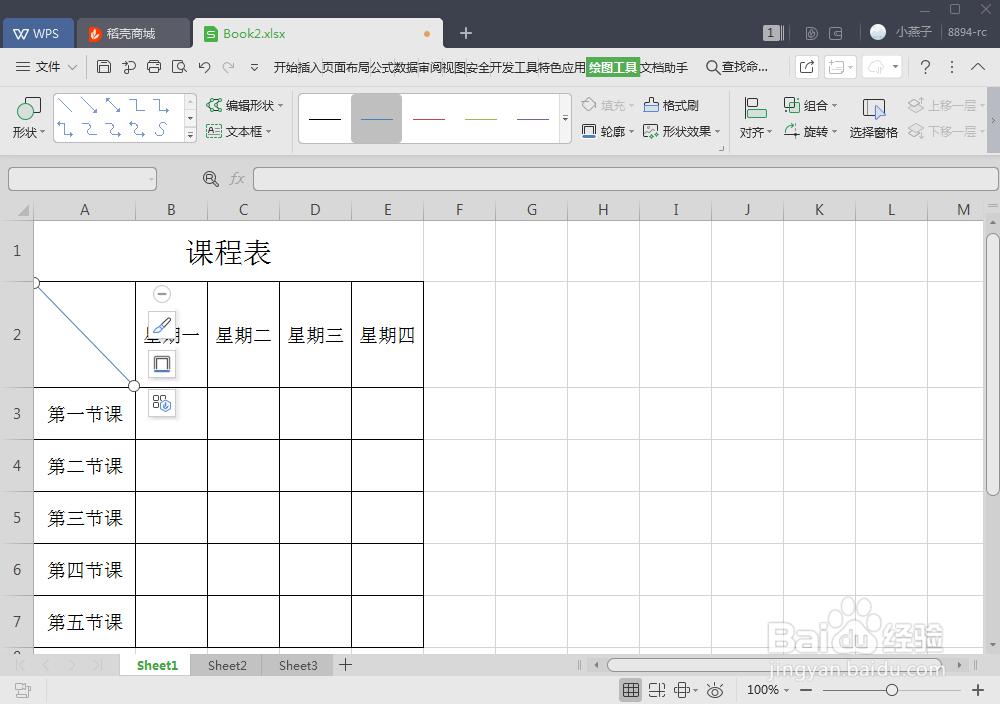Click the Undo arrow
Image resolution: width=1000 pixels, height=704 pixels.
[204, 66]
